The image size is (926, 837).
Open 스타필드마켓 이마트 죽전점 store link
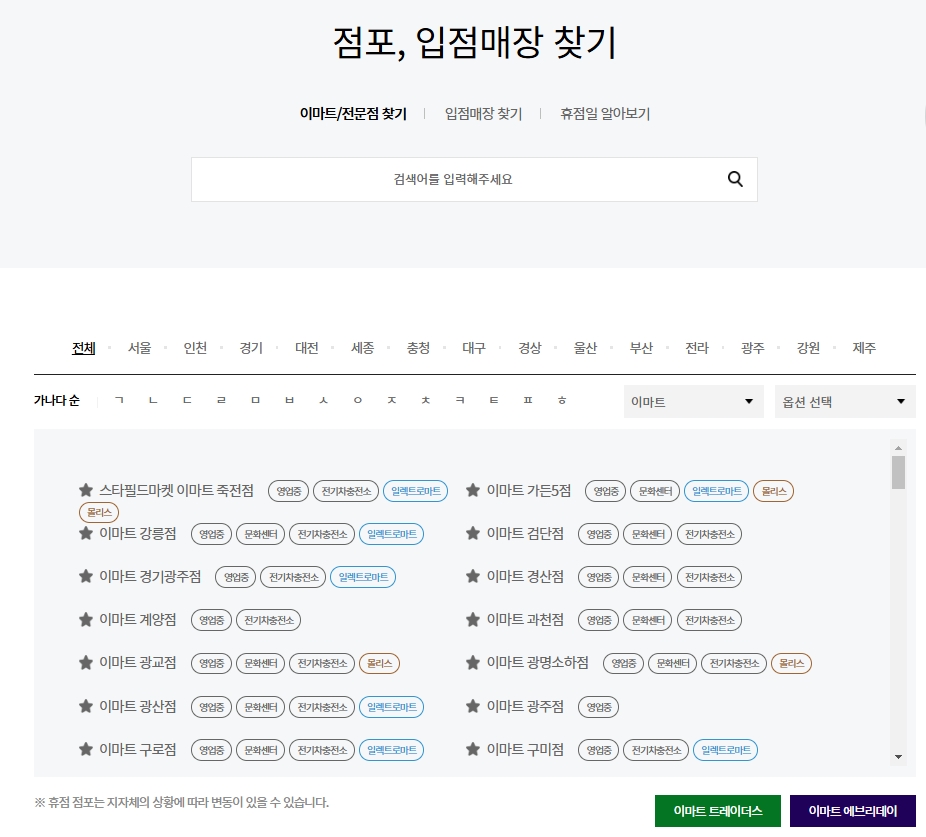point(177,490)
